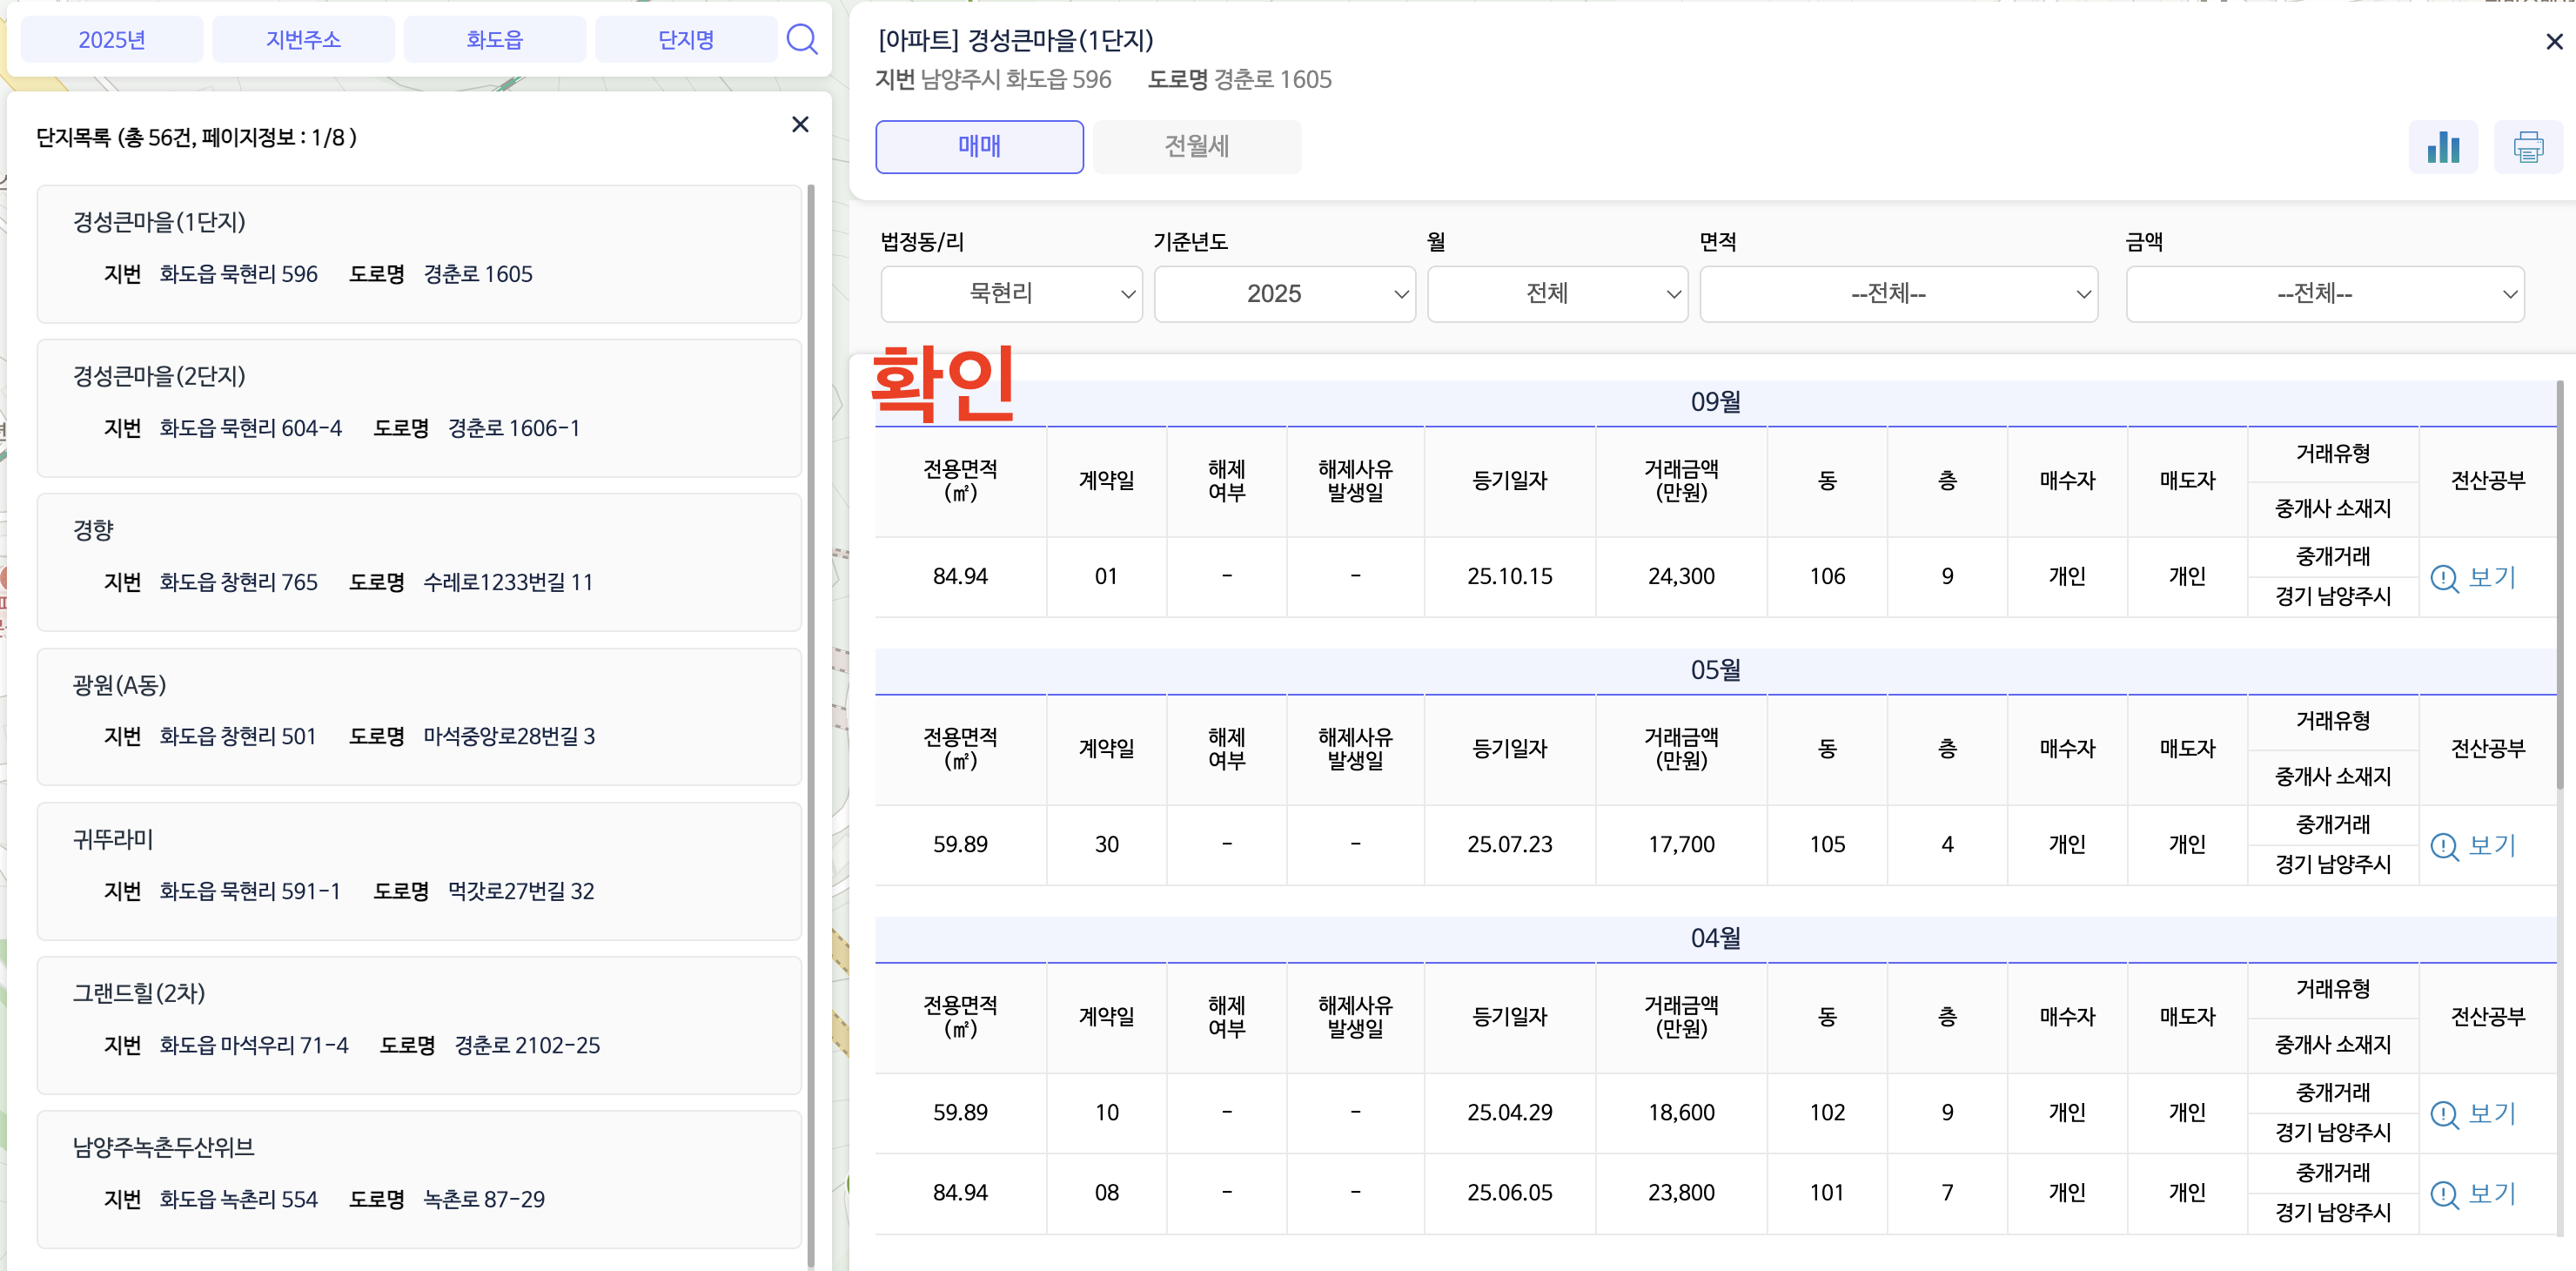Open the 면적 filter dropdown
Screen dimensions: 2576x1271
point(1897,294)
